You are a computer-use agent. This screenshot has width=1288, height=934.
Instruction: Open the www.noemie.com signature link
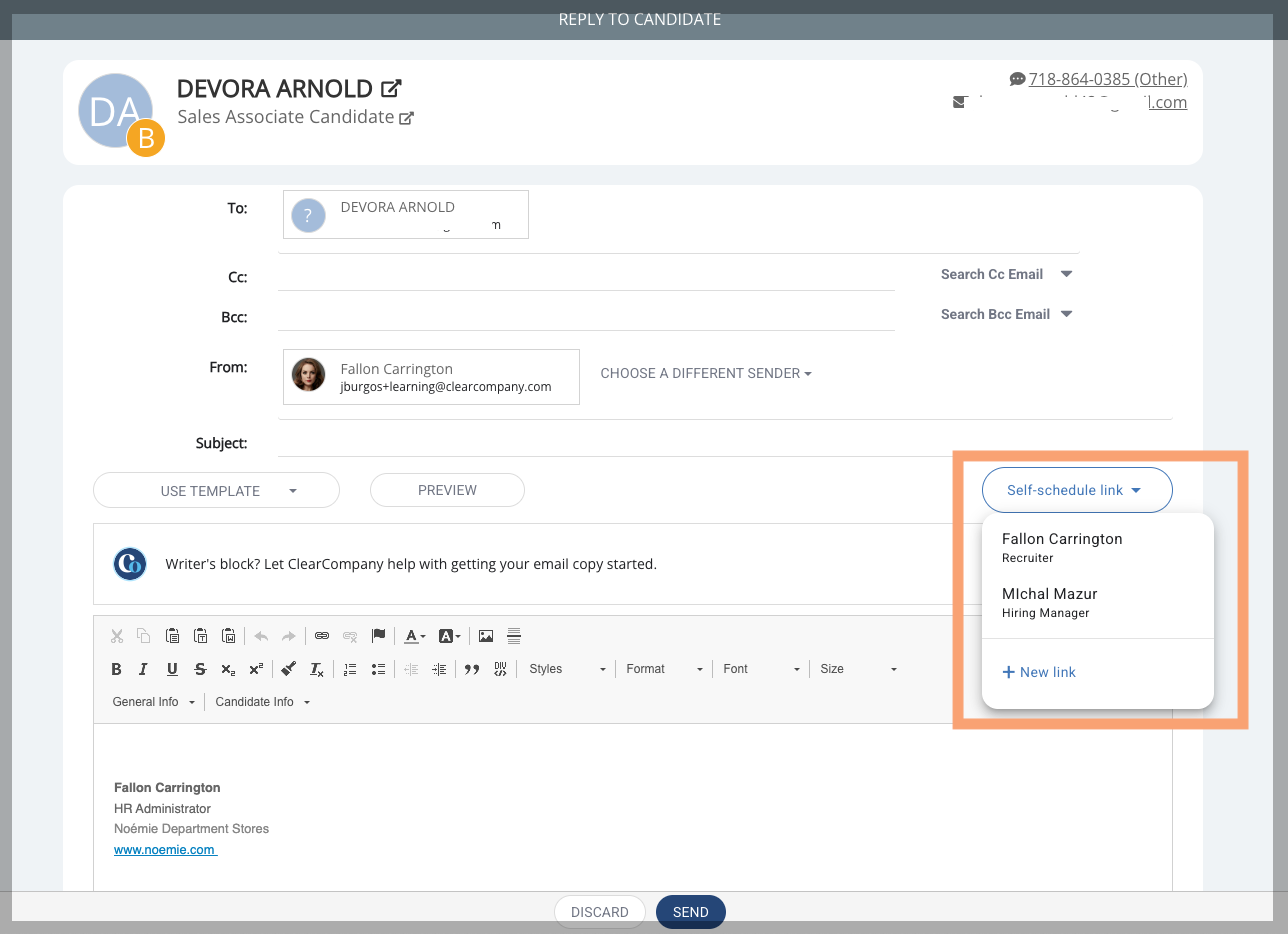coord(165,849)
